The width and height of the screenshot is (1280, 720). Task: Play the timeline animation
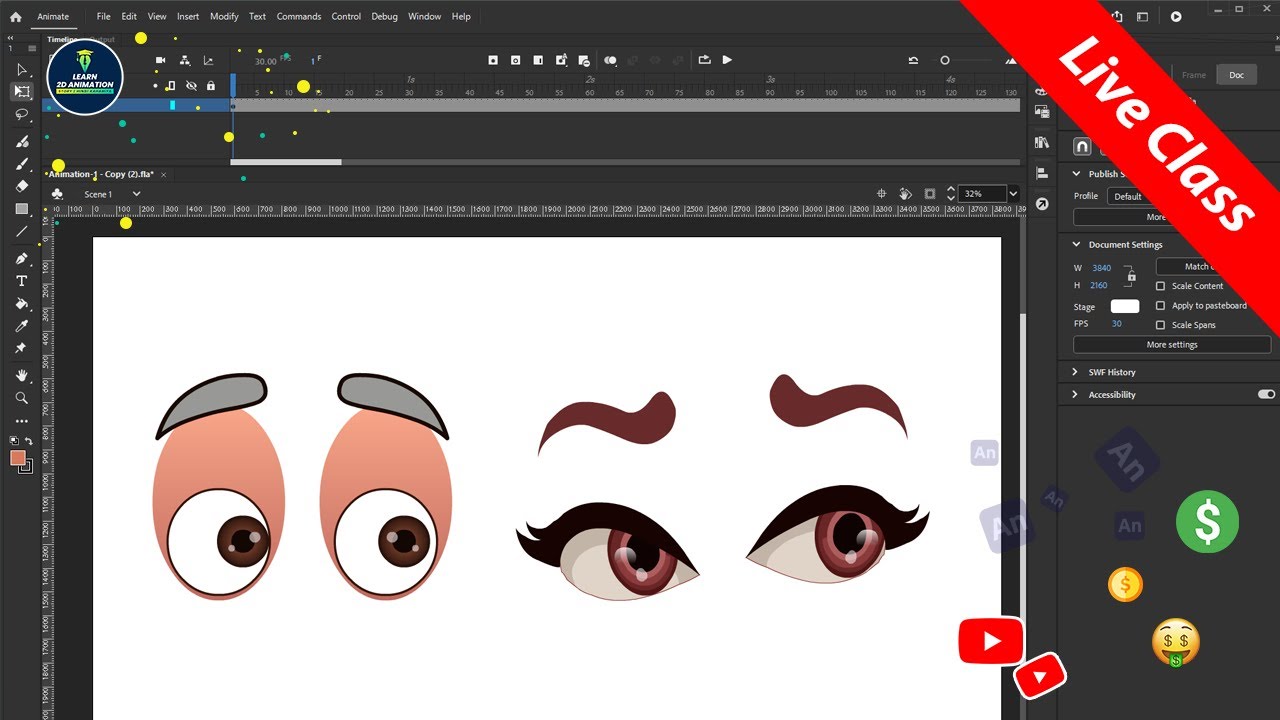click(x=727, y=60)
